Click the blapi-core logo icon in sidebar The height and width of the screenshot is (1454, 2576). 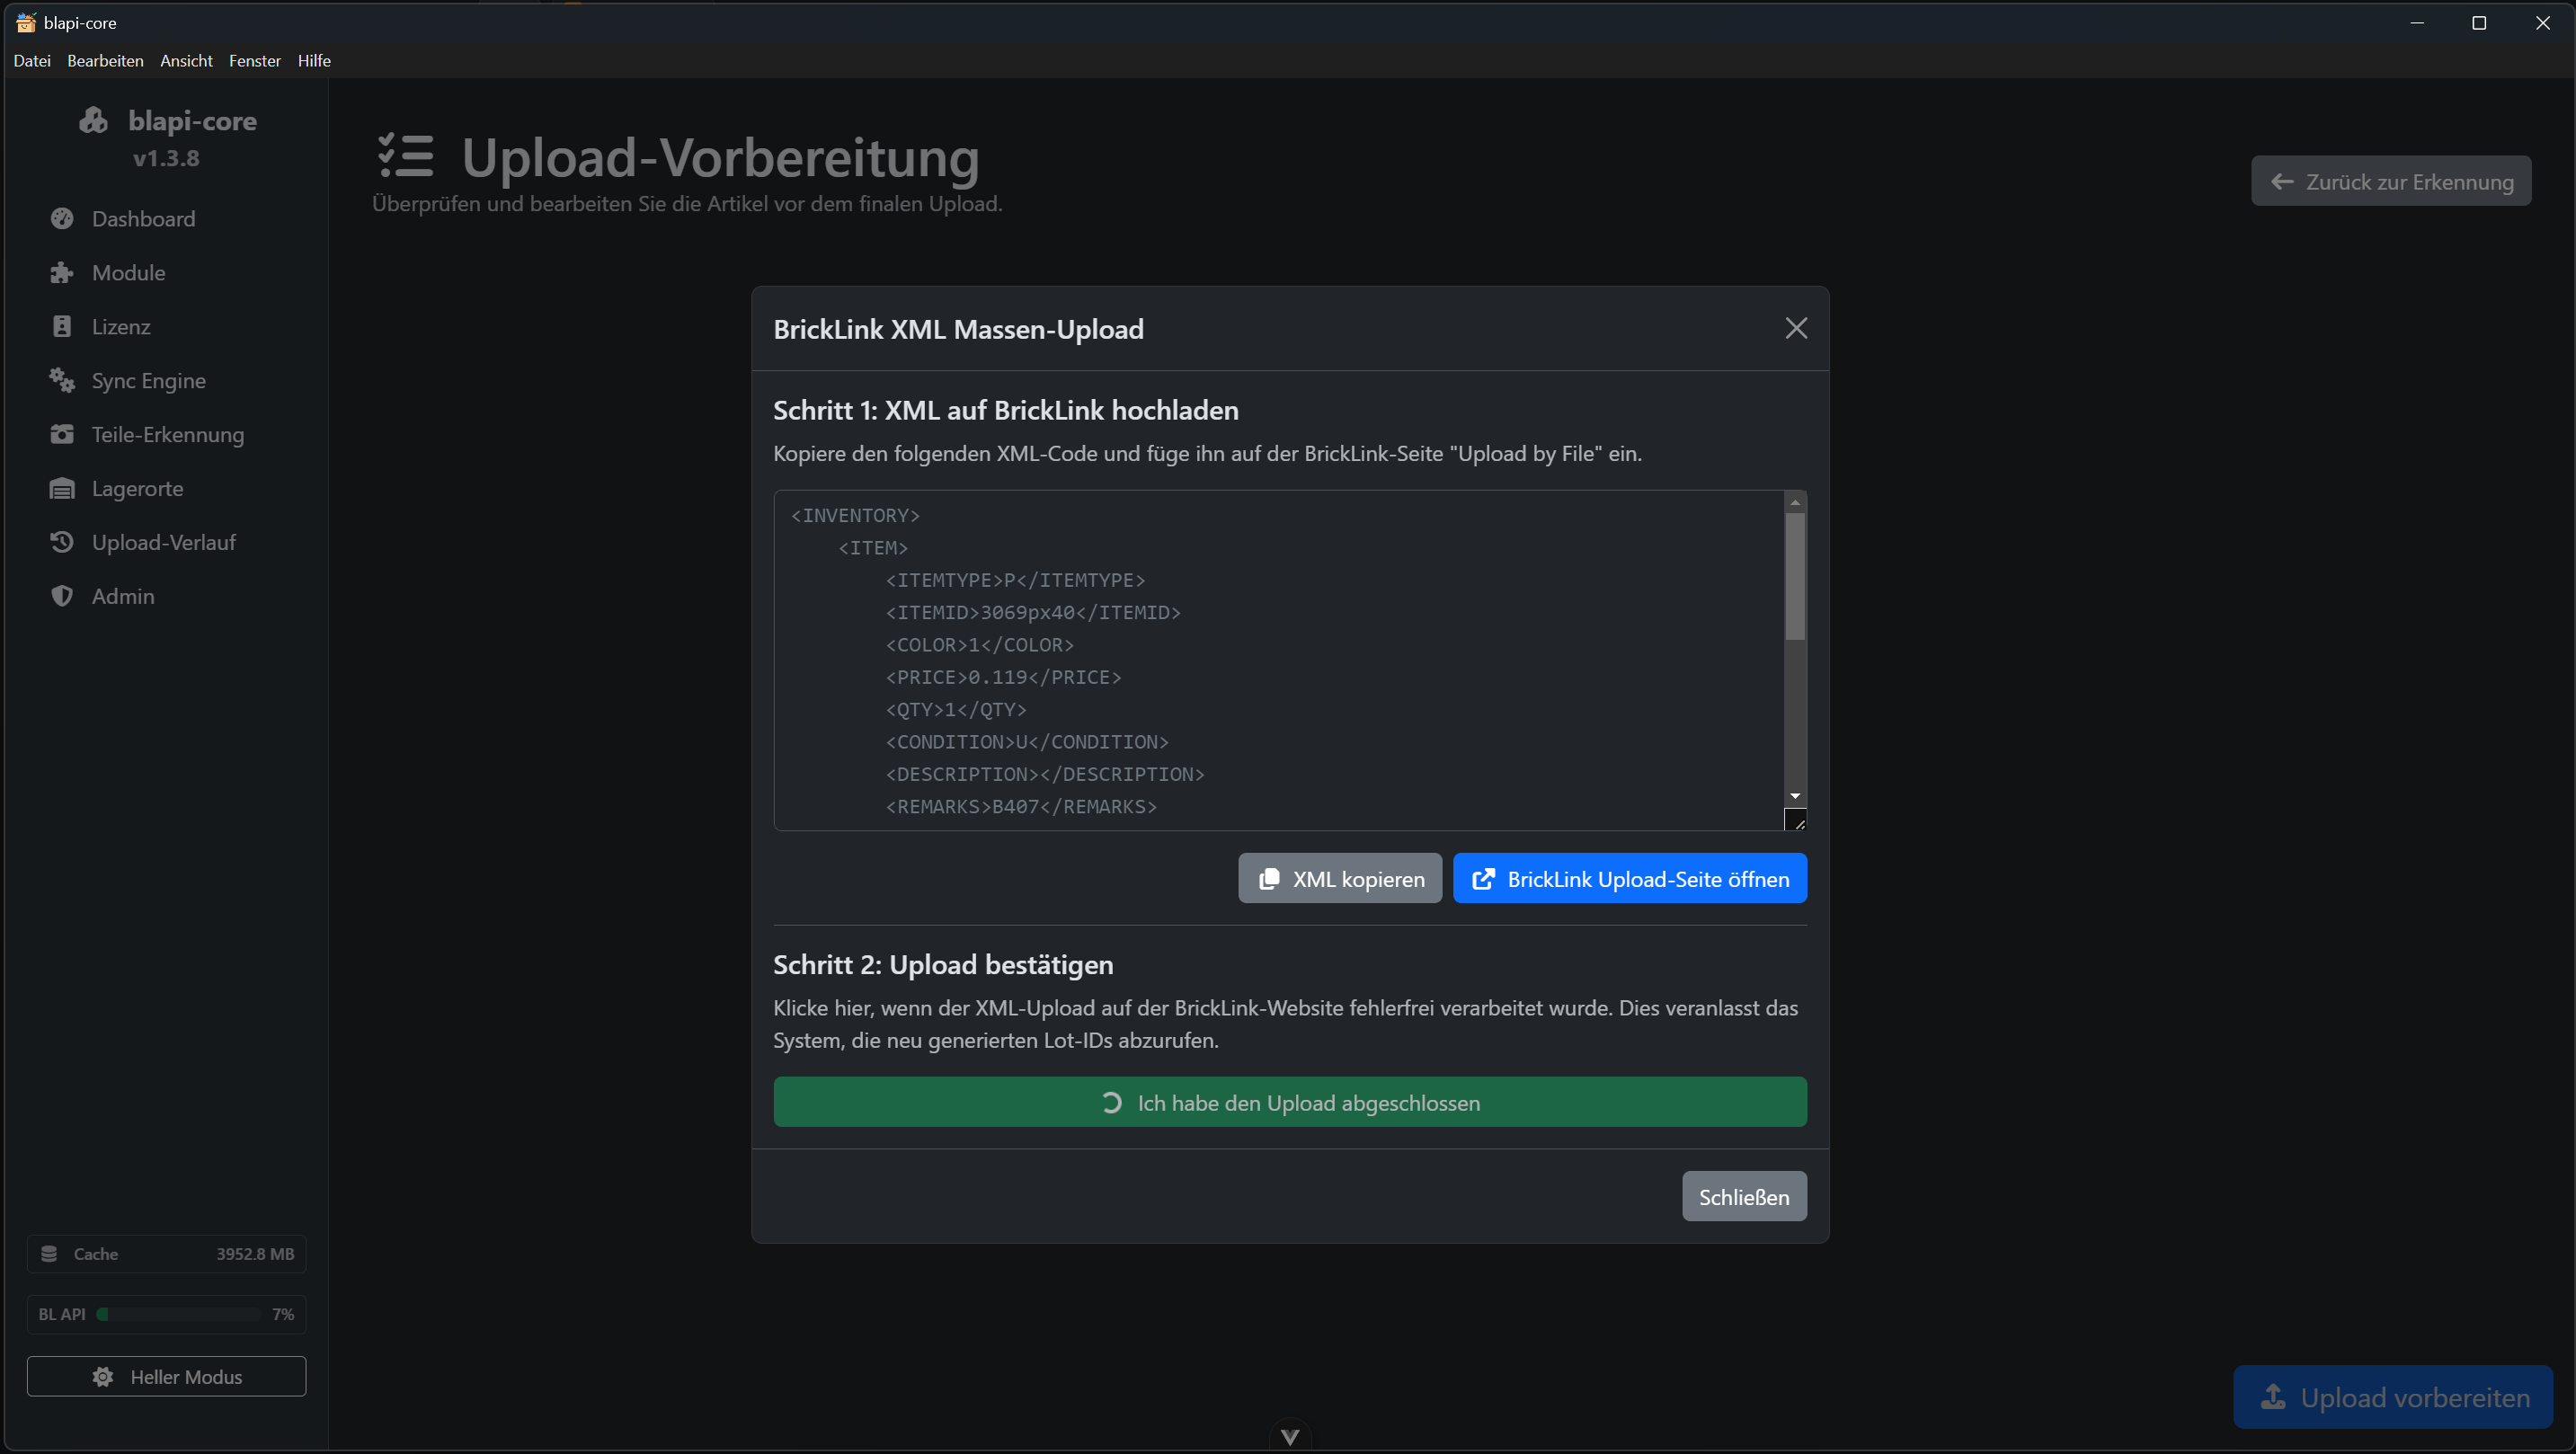pos(94,120)
